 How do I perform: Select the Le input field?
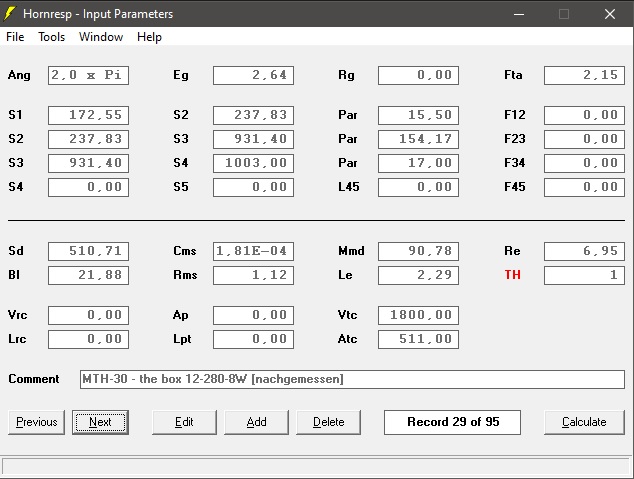point(418,275)
